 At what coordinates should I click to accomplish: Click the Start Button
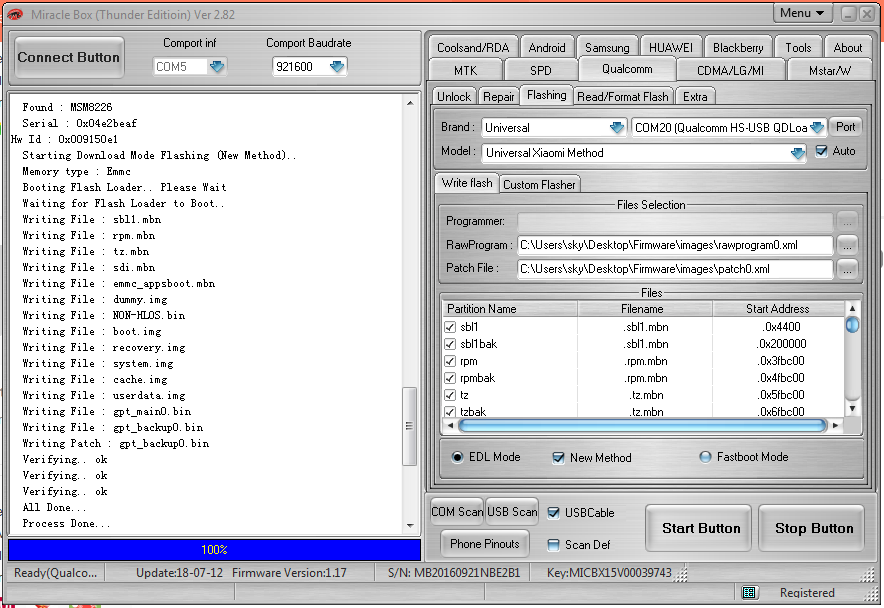[x=701, y=528]
